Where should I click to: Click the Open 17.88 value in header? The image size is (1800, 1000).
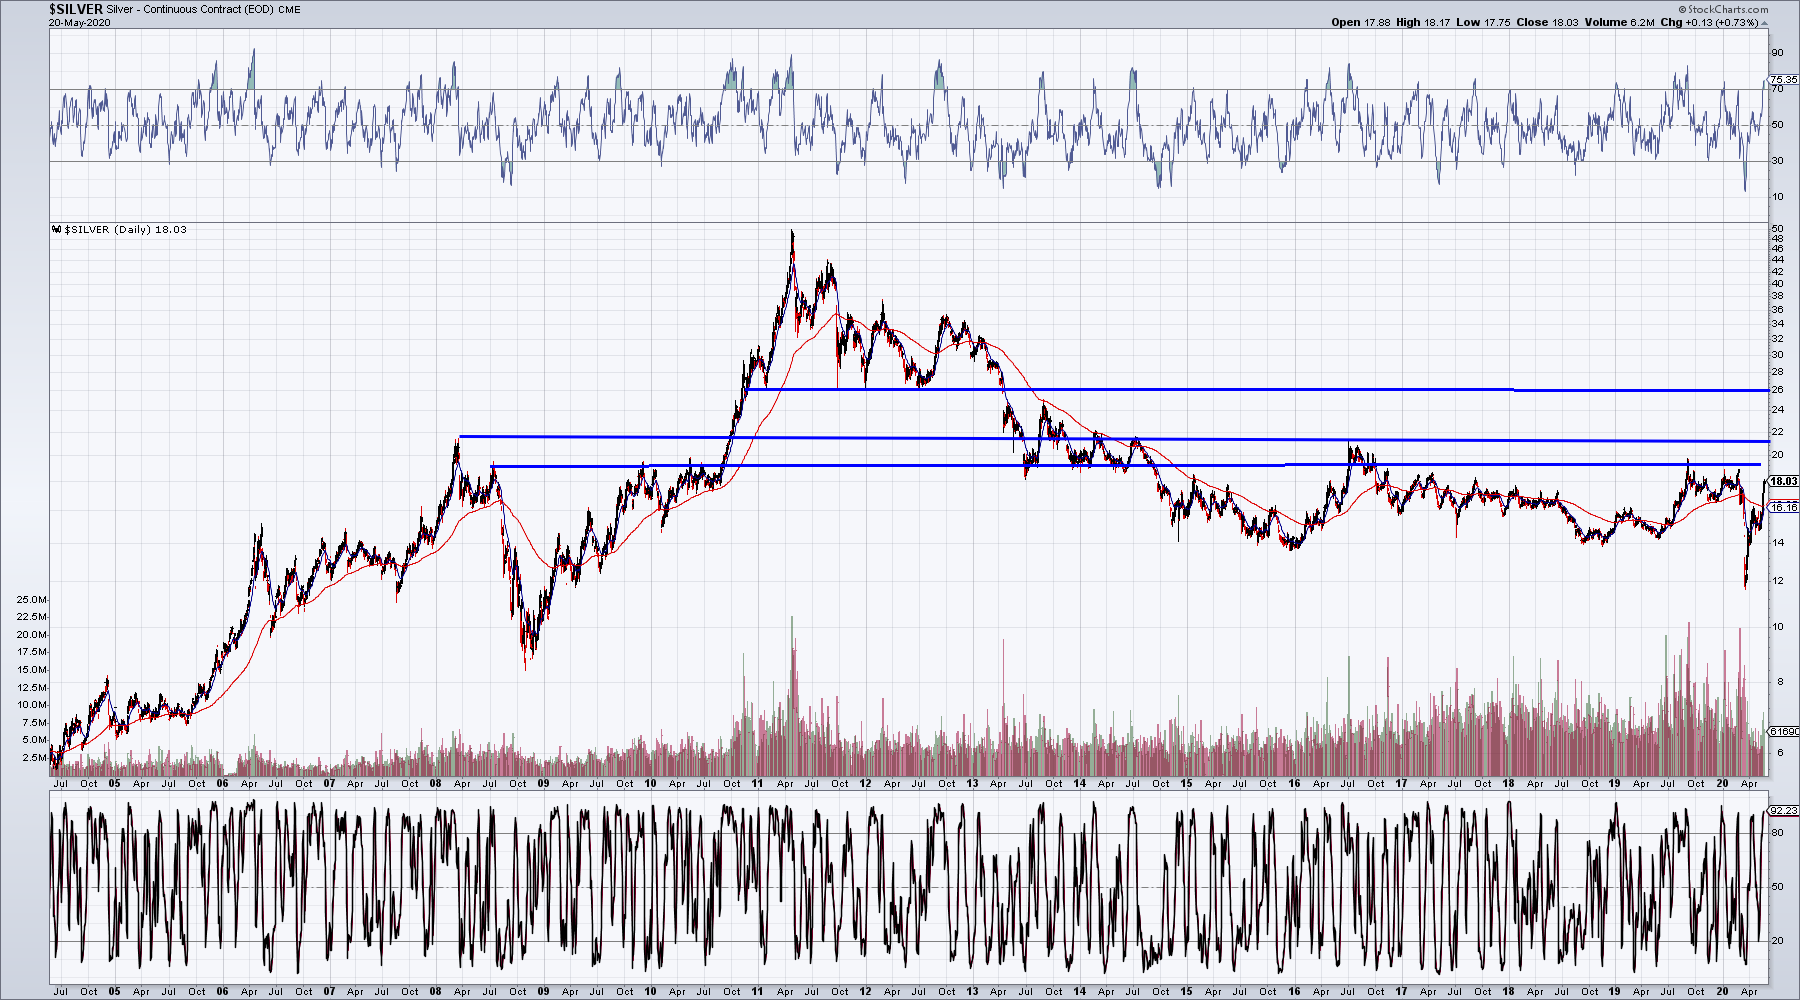coord(1360,22)
